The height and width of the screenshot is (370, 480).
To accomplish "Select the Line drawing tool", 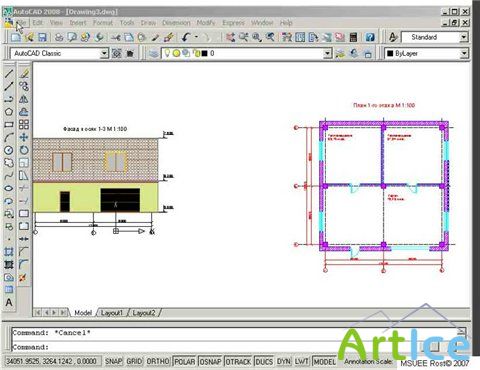I will pos(9,73).
